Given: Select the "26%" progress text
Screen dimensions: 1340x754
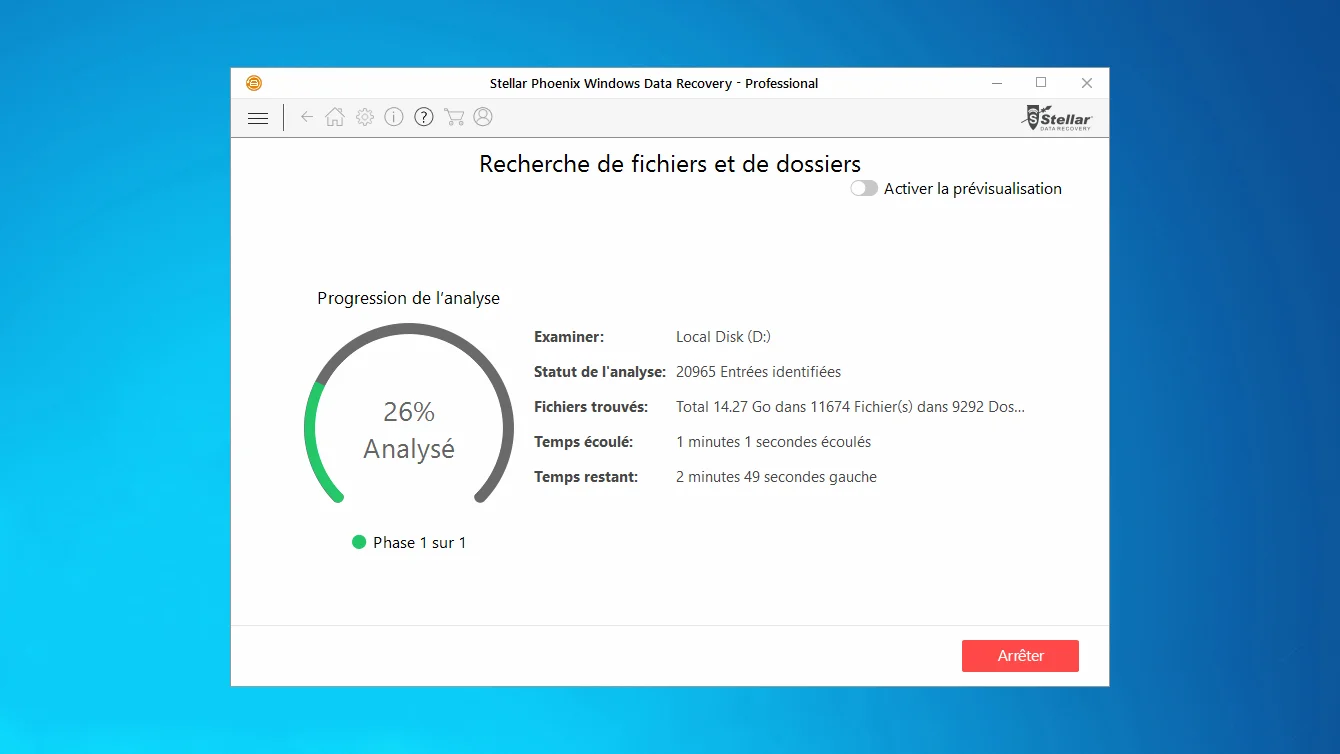Looking at the screenshot, I should (409, 411).
